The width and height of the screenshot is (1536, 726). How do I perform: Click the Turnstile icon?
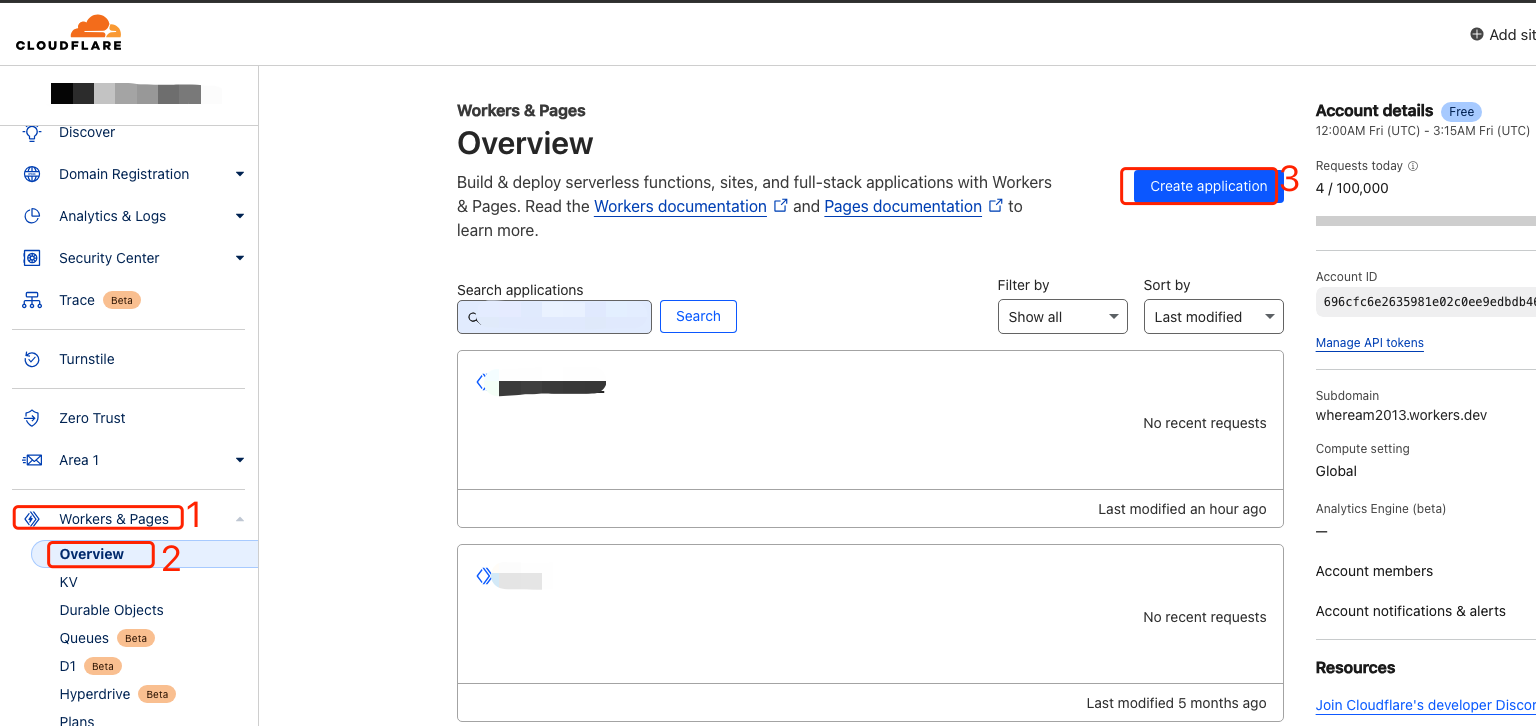click(x=32, y=359)
